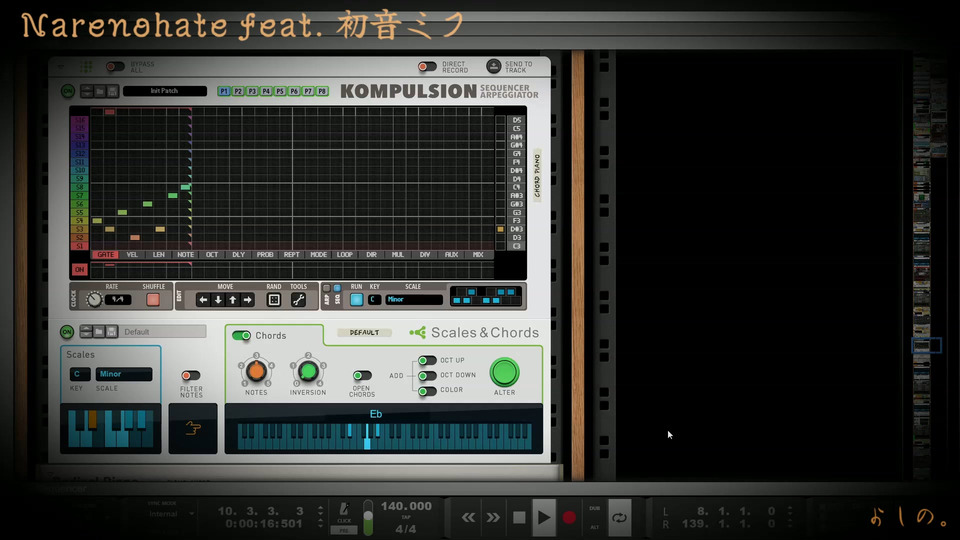Enable Direct Record switch
The image size is (960, 540).
pyautogui.click(x=427, y=66)
